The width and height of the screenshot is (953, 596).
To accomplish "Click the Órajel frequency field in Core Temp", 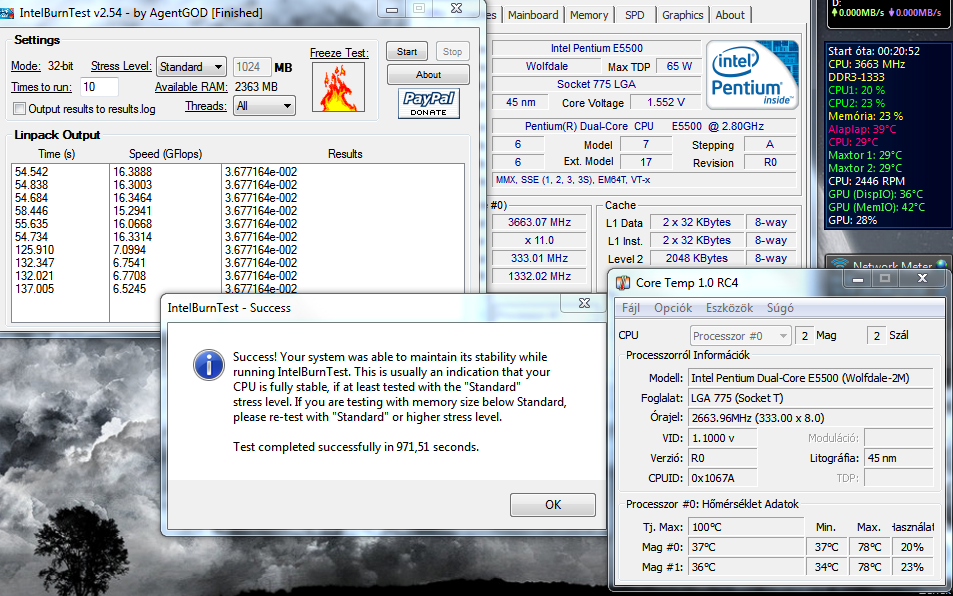I will tap(811, 418).
